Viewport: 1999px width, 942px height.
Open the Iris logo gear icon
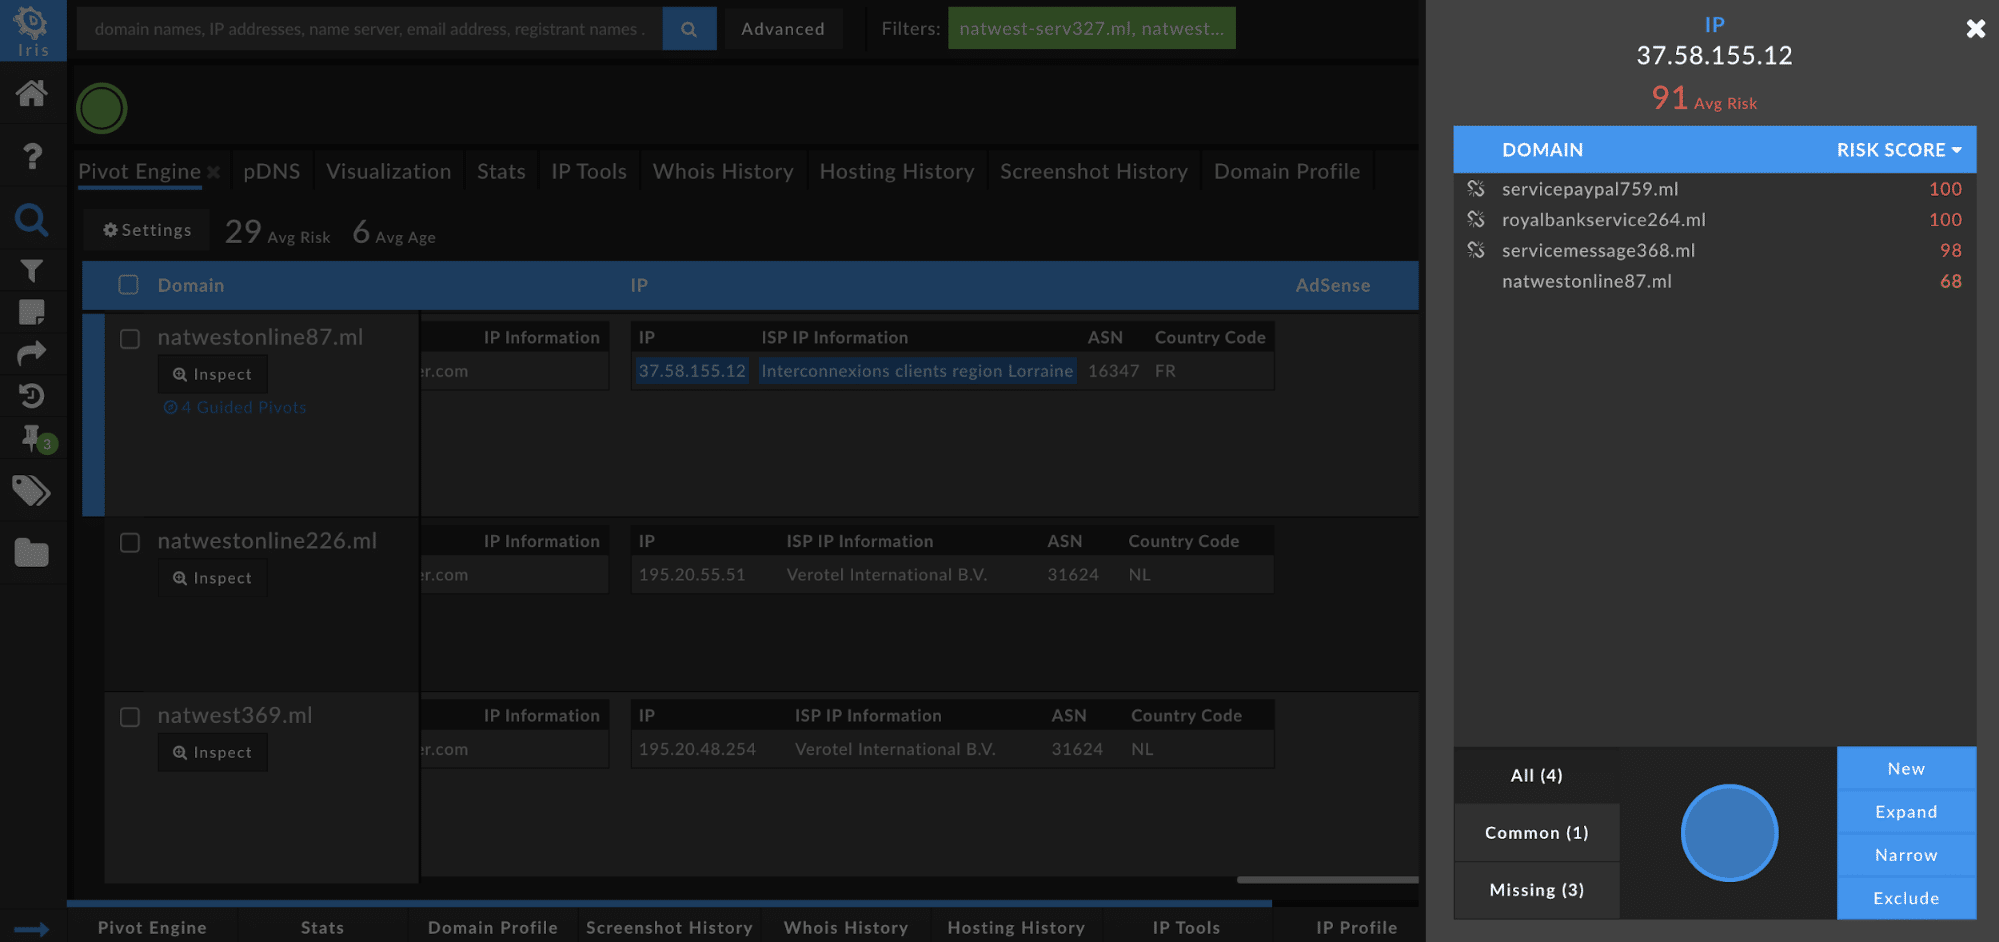click(x=32, y=30)
